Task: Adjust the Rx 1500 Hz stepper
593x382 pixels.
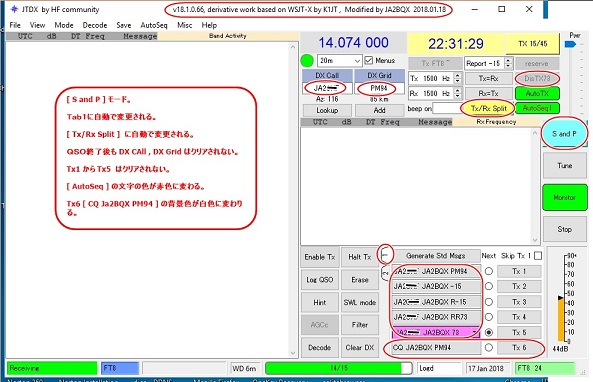Action: pyautogui.click(x=458, y=93)
